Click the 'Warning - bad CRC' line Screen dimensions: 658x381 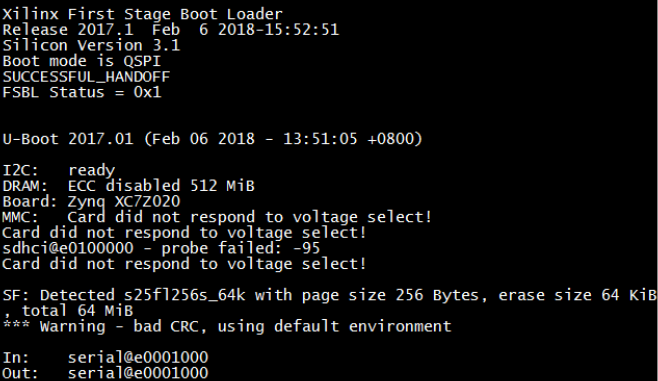point(227,326)
